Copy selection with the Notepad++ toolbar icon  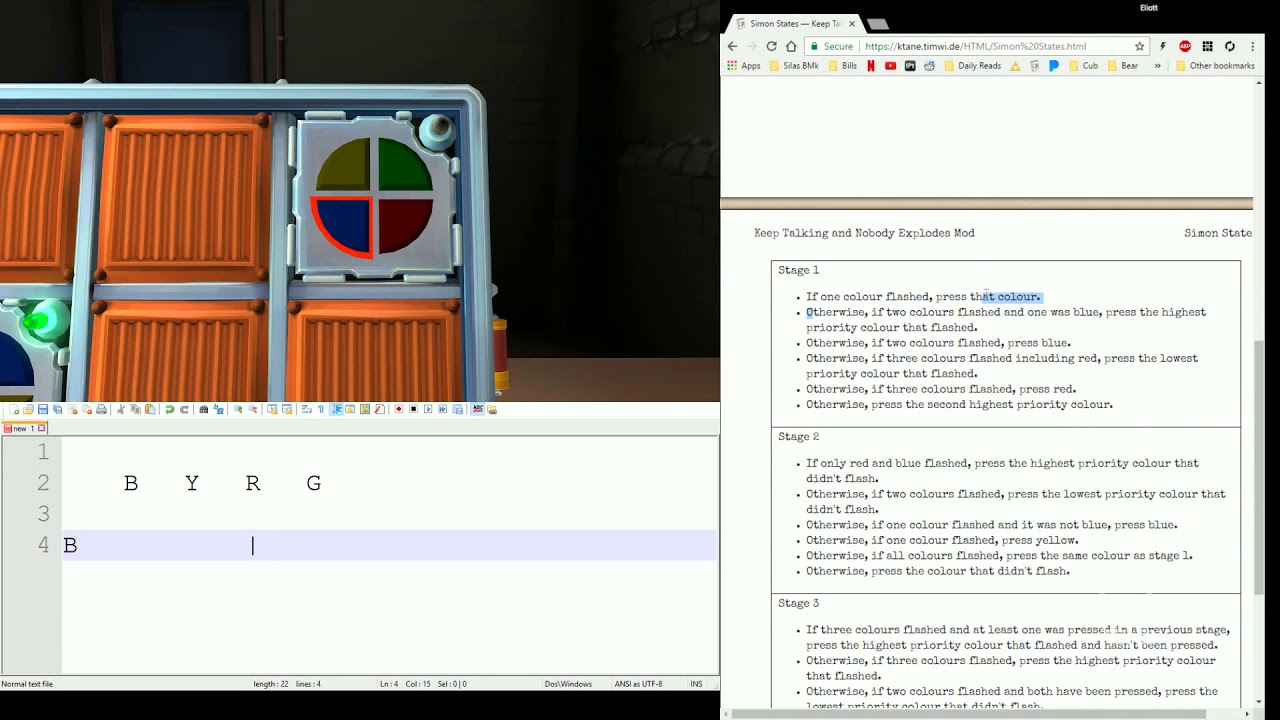coord(136,409)
